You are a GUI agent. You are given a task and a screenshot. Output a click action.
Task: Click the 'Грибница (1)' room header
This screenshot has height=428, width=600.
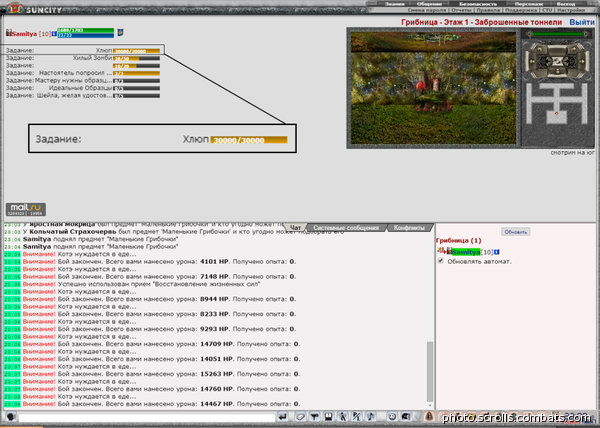coord(458,241)
